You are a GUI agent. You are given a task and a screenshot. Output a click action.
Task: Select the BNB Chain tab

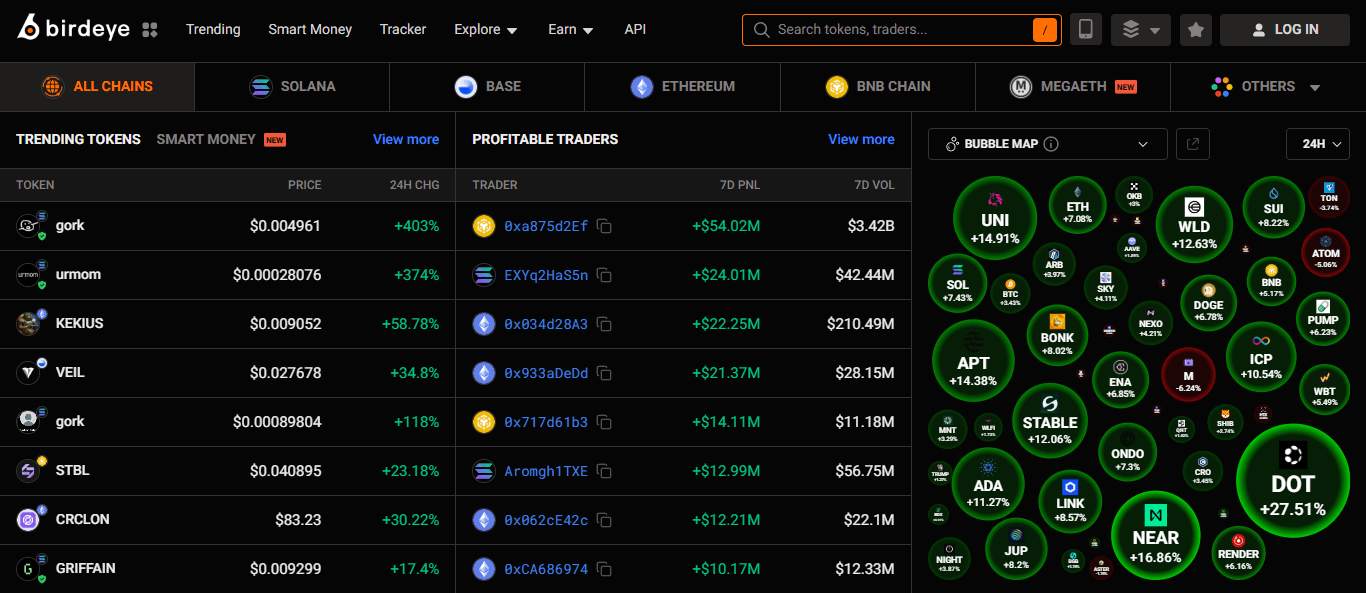click(878, 87)
